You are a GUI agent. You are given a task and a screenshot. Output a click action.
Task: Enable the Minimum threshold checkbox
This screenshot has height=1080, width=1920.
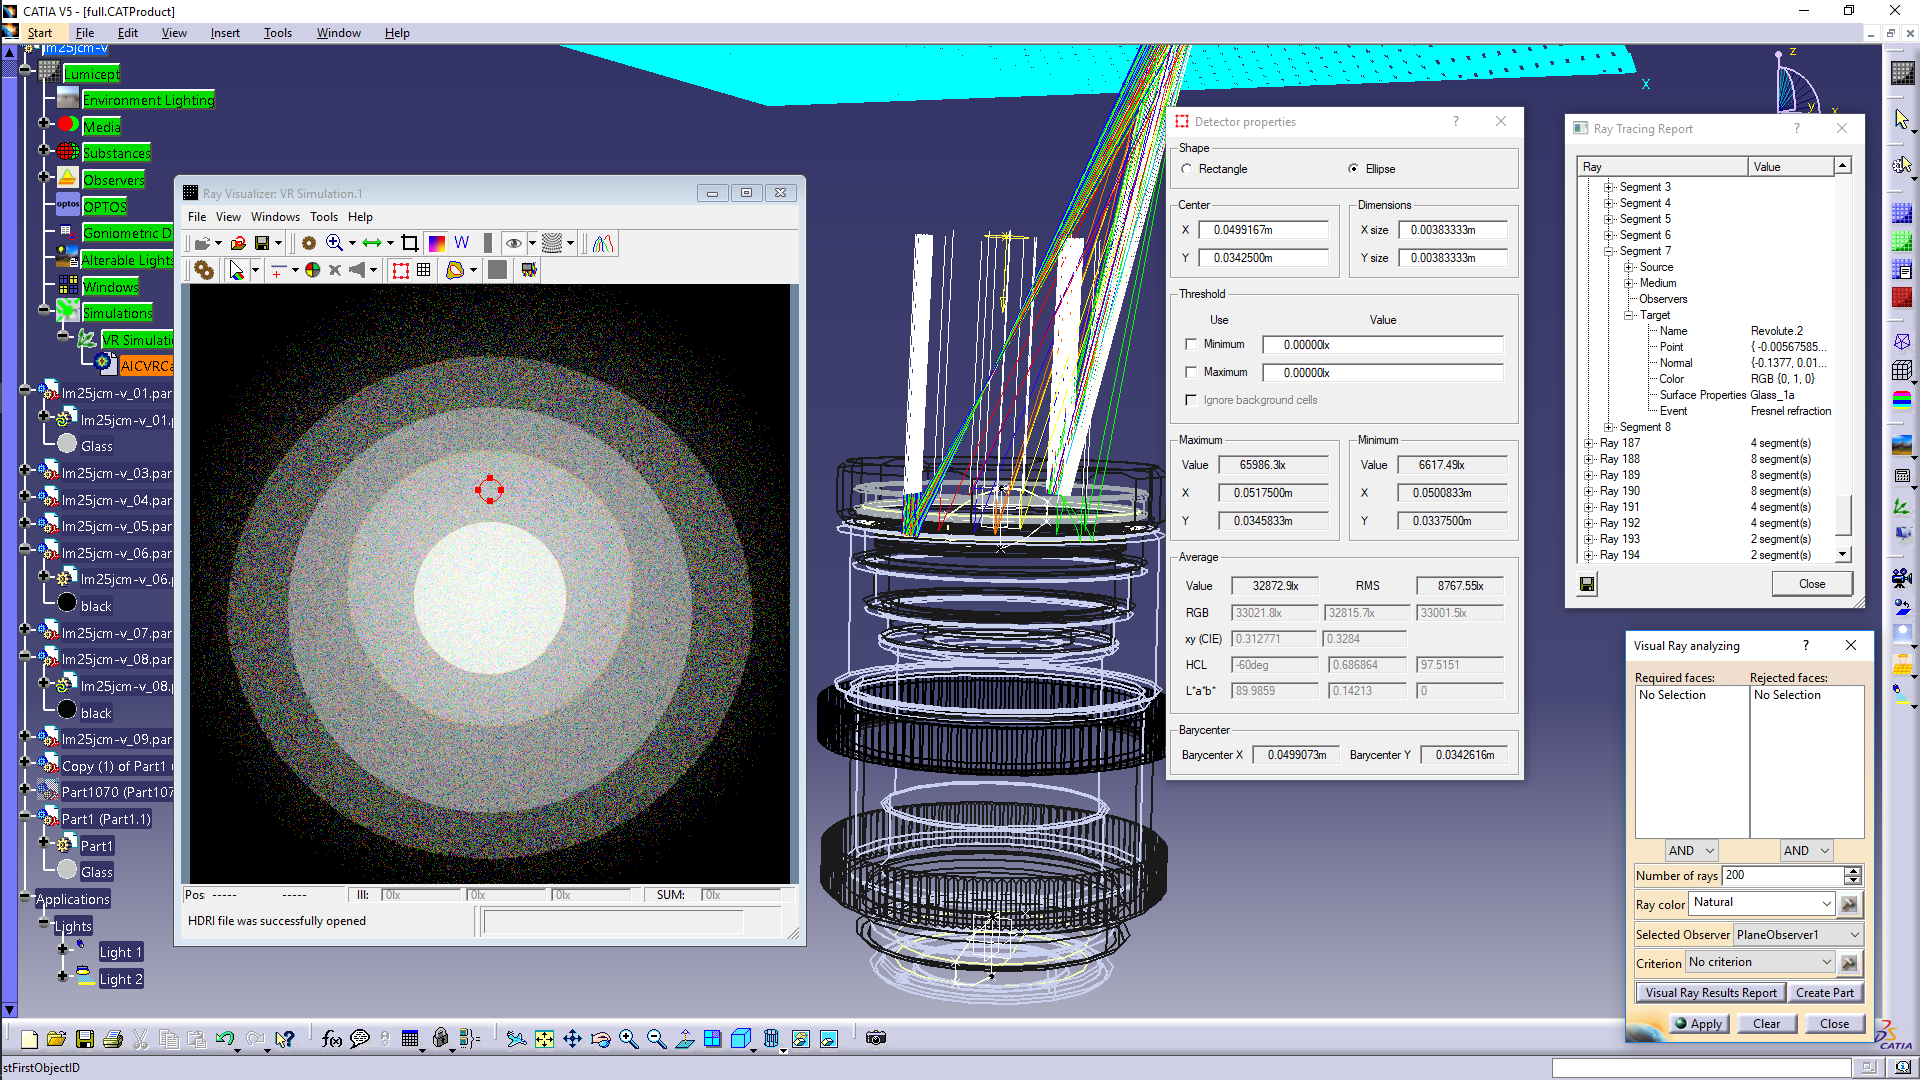pyautogui.click(x=1190, y=344)
